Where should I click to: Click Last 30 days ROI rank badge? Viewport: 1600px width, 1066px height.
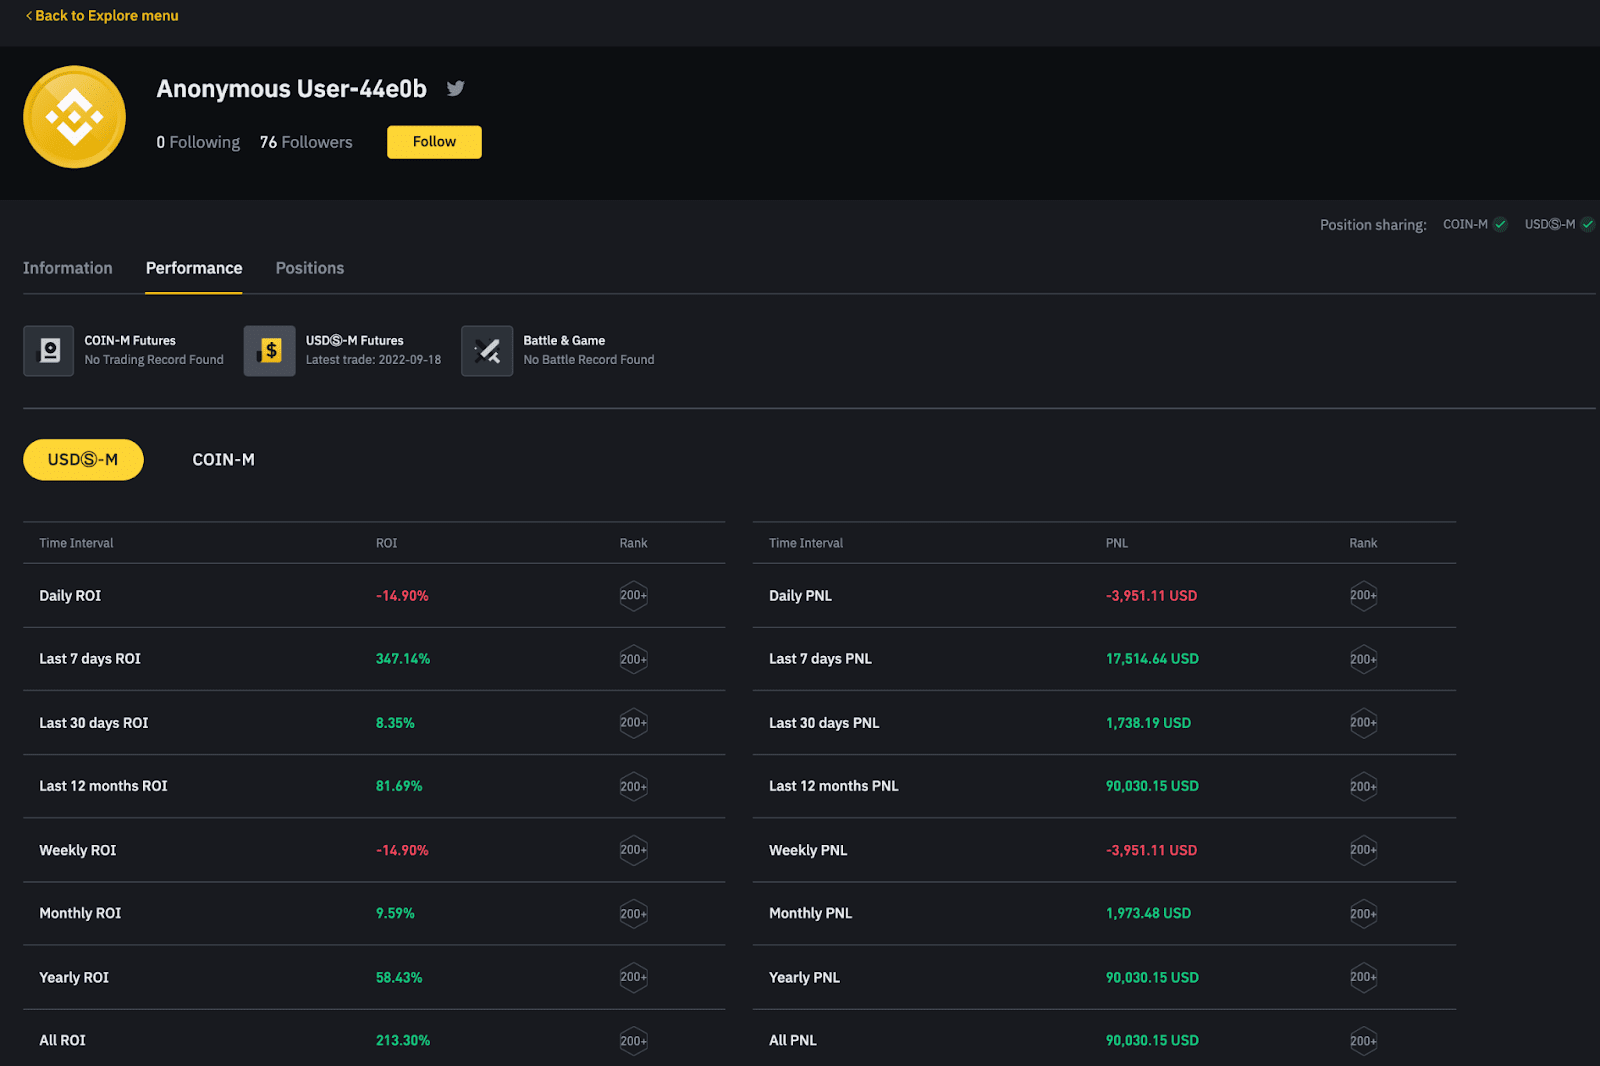(633, 723)
